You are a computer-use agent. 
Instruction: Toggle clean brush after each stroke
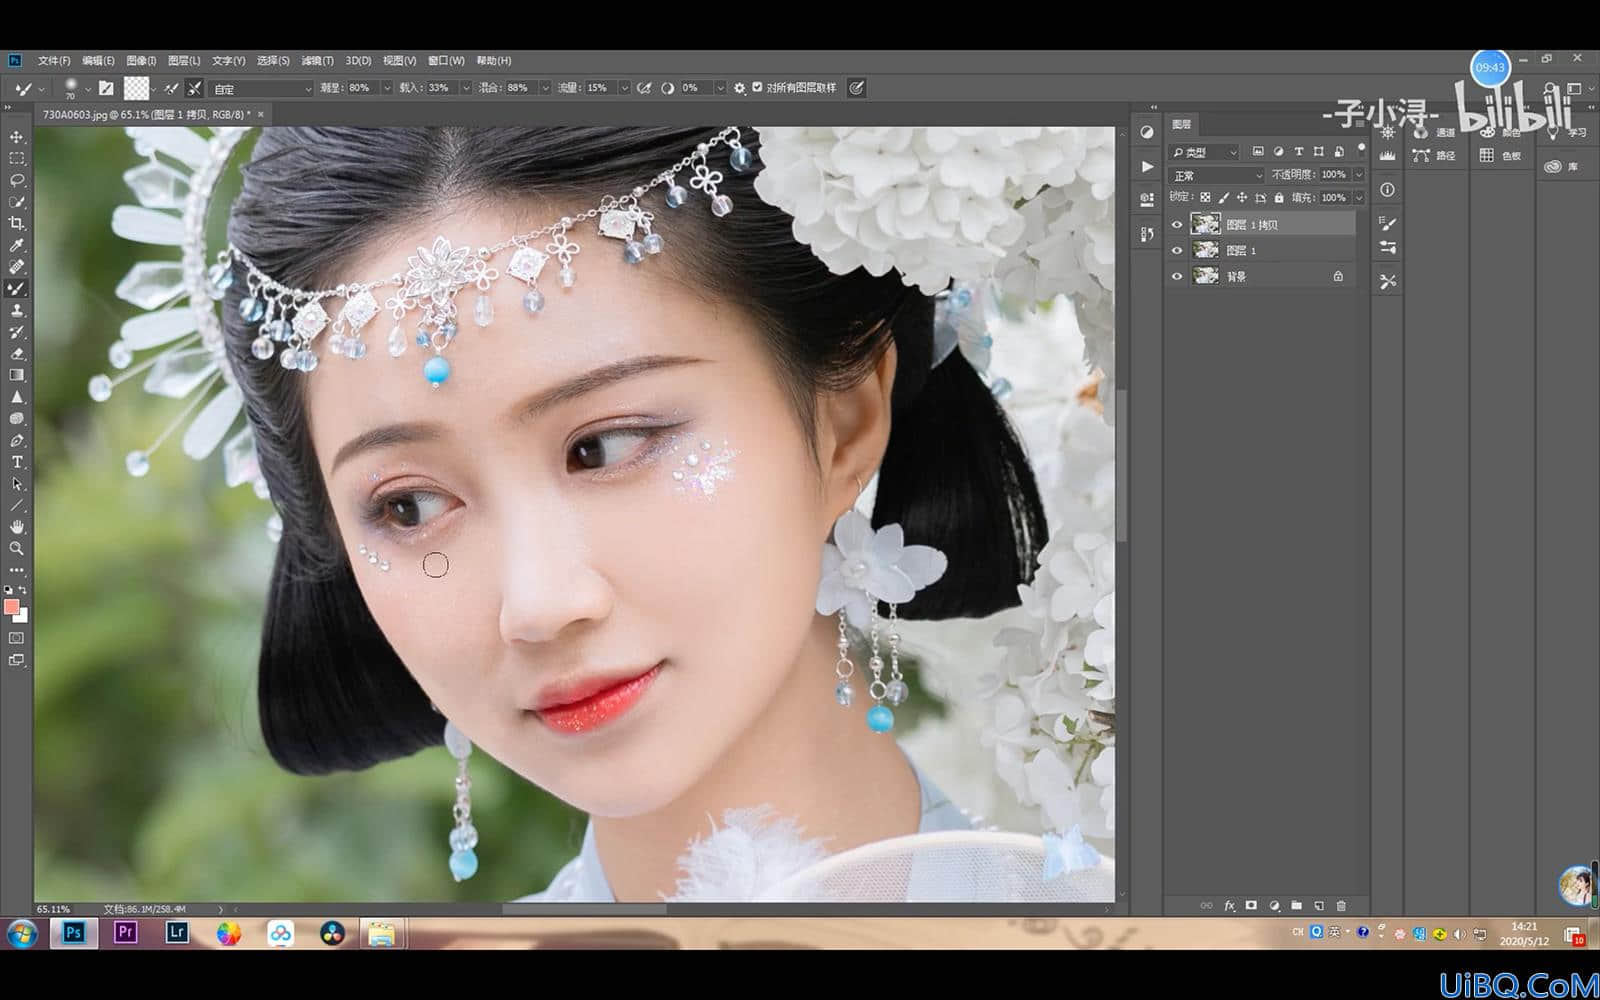click(195, 88)
